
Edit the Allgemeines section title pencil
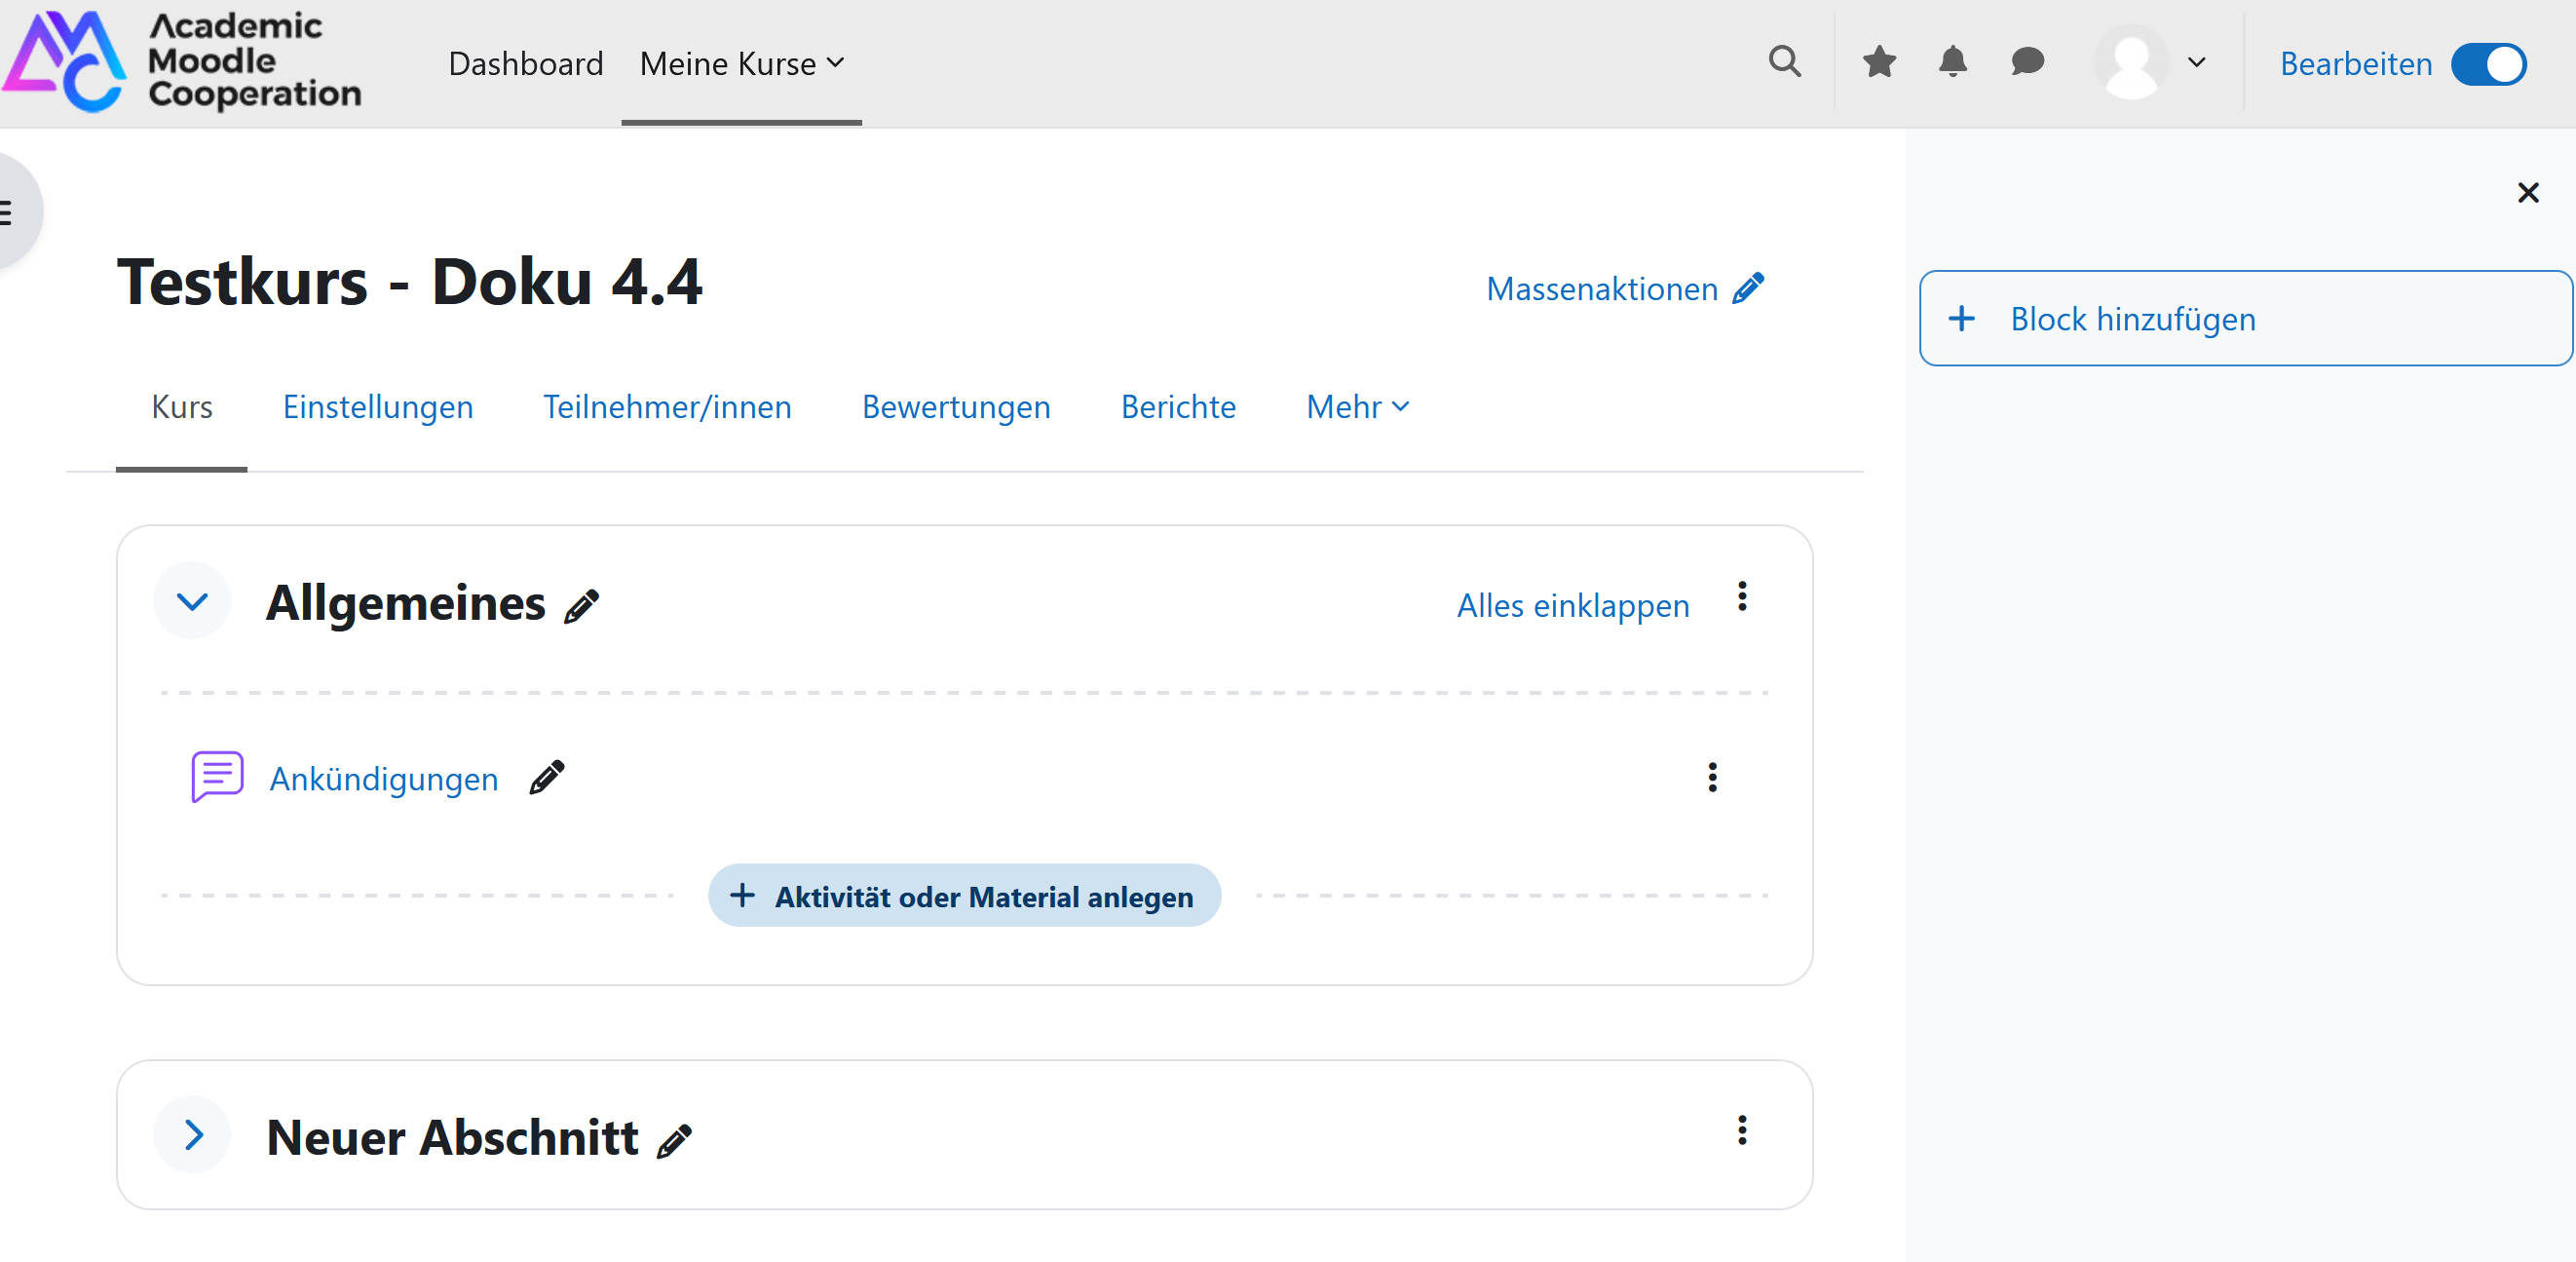pyautogui.click(x=582, y=606)
